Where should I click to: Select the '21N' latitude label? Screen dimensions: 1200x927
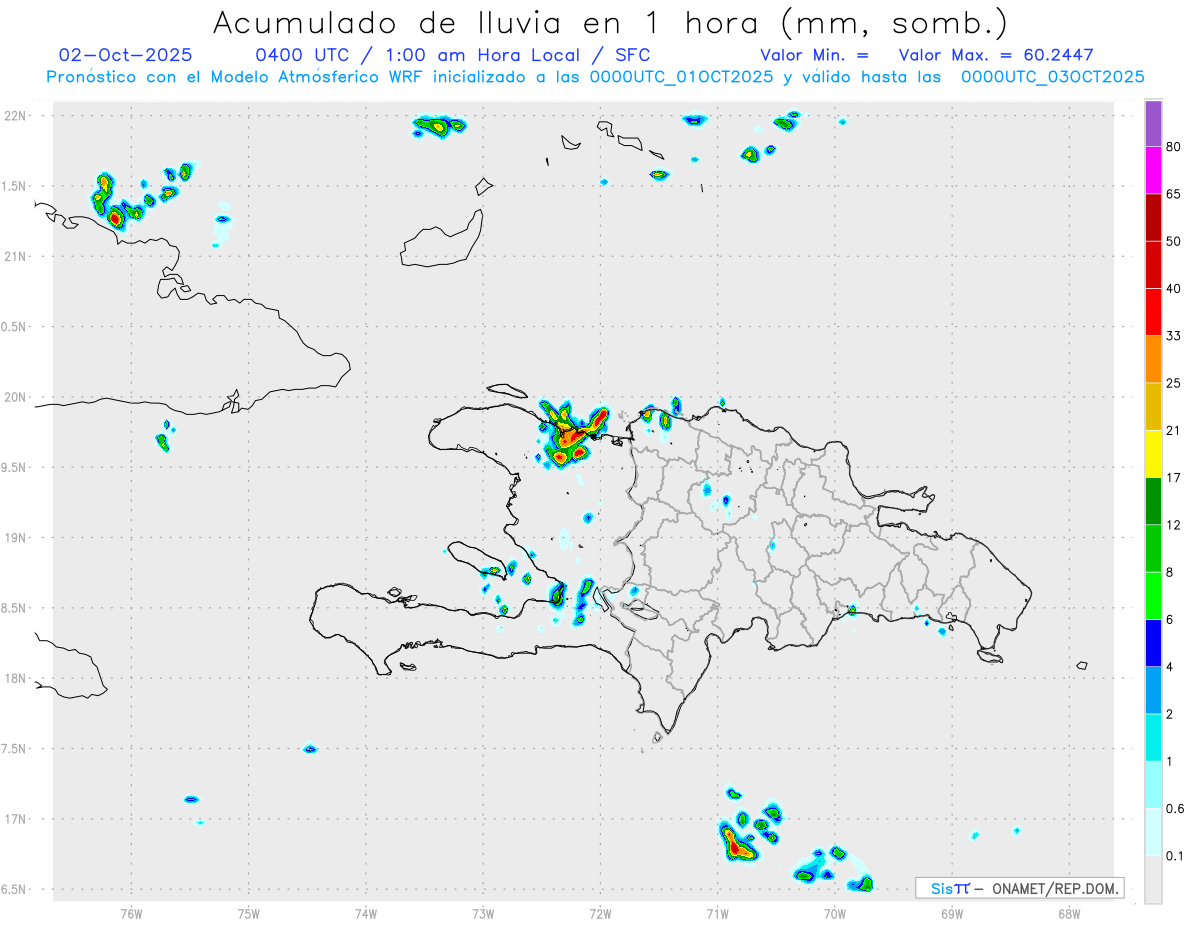(16, 256)
